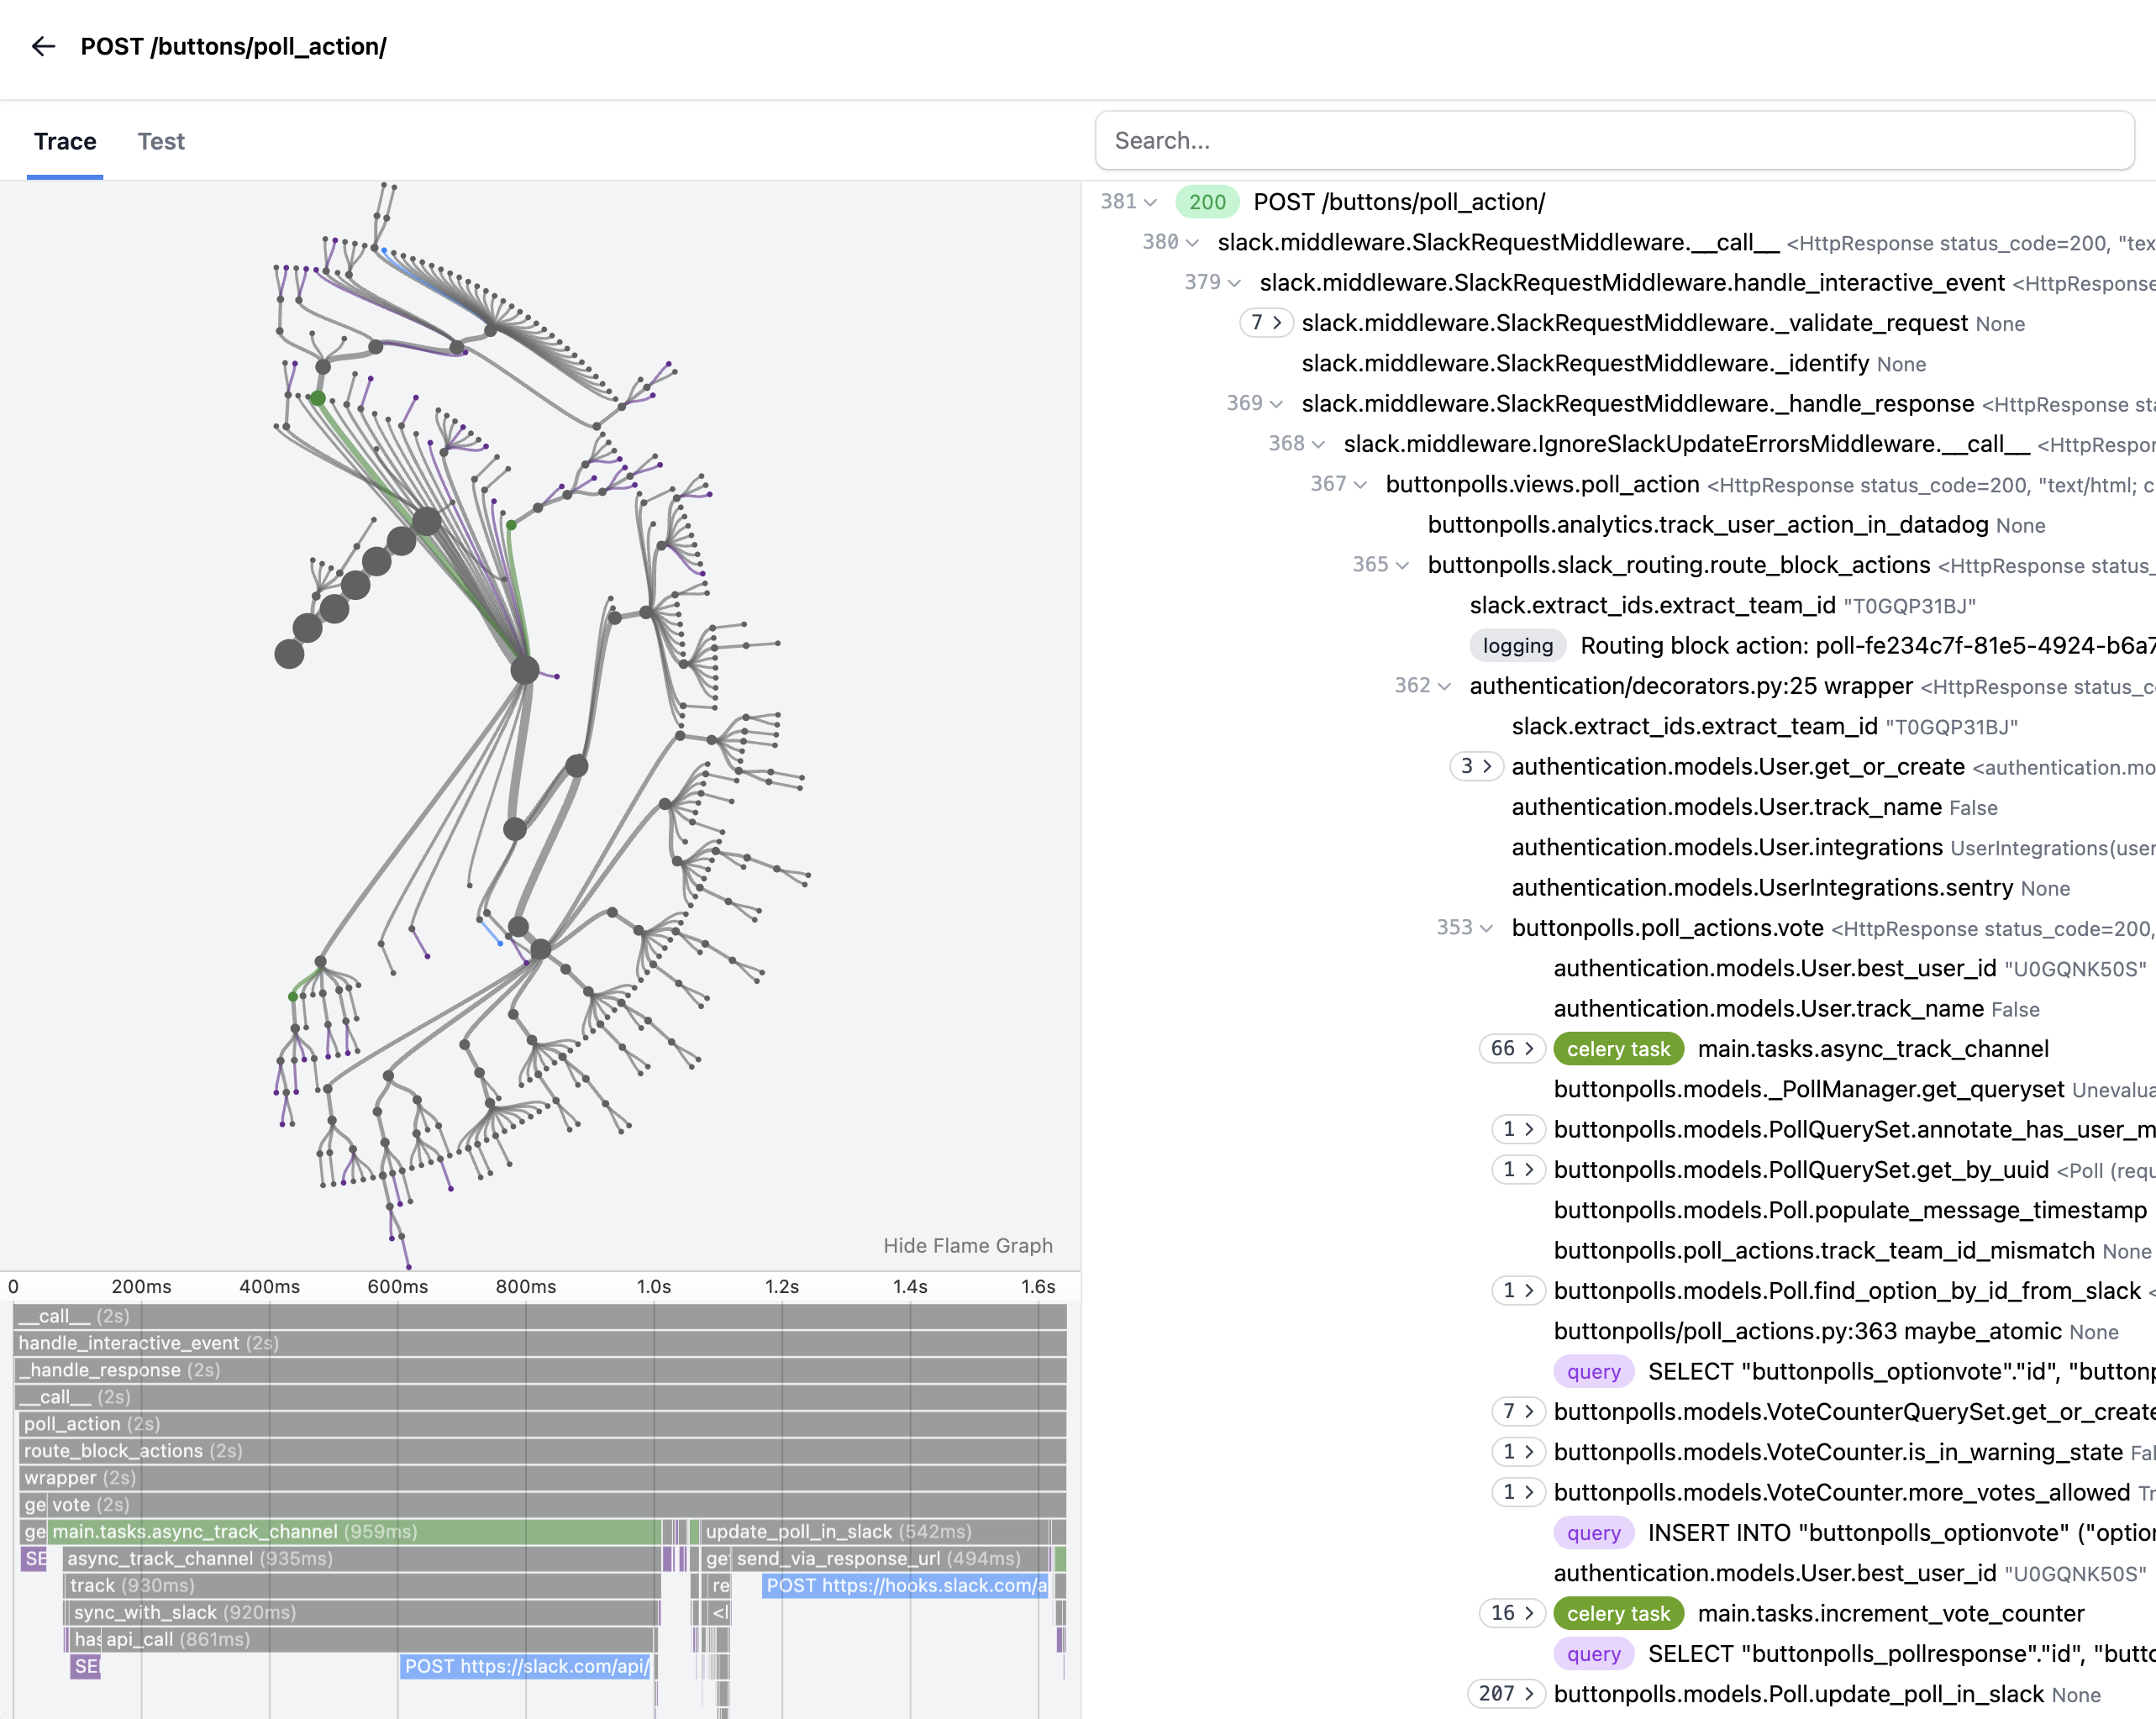Click query badge beside INSERT INTO statement
The image size is (2156, 1719).
(x=1593, y=1533)
